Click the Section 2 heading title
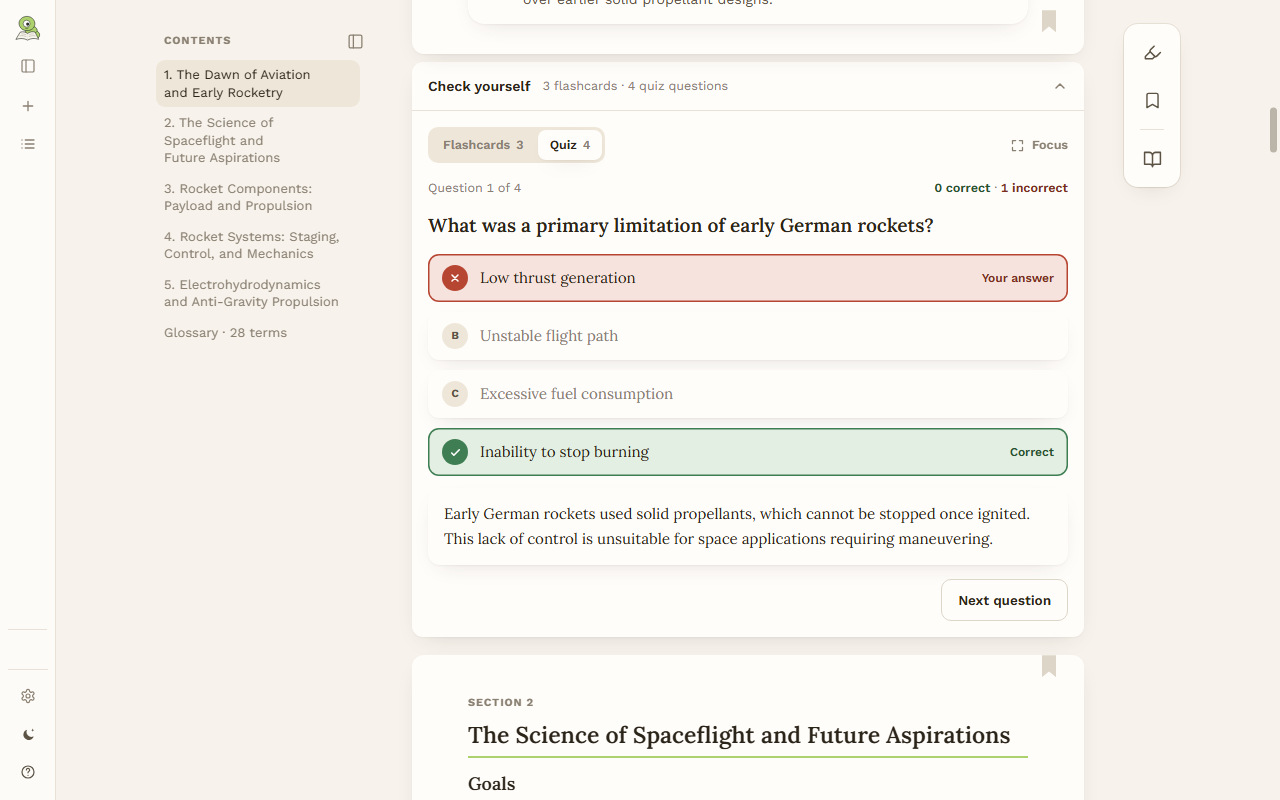The image size is (1280, 800). point(739,735)
